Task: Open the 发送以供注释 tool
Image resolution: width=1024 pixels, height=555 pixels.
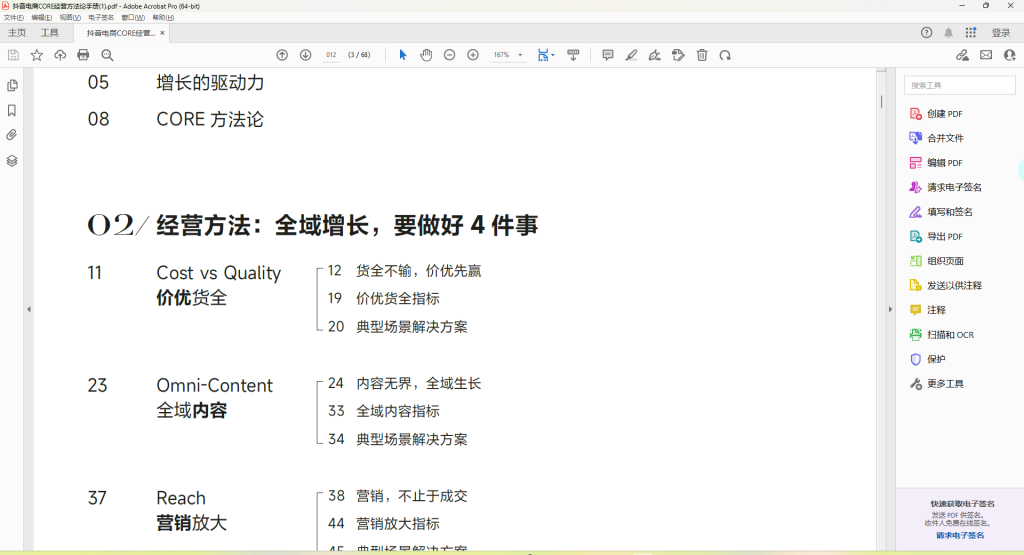Action: point(946,285)
